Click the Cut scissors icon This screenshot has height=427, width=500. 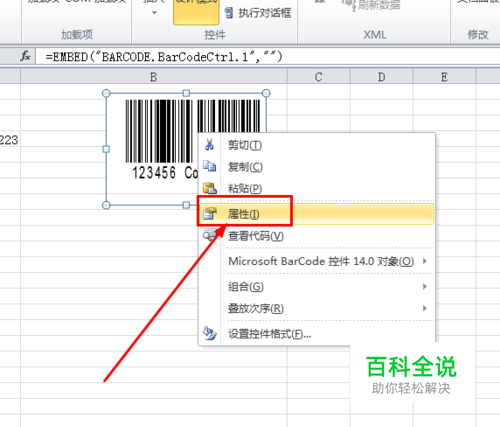(x=209, y=145)
